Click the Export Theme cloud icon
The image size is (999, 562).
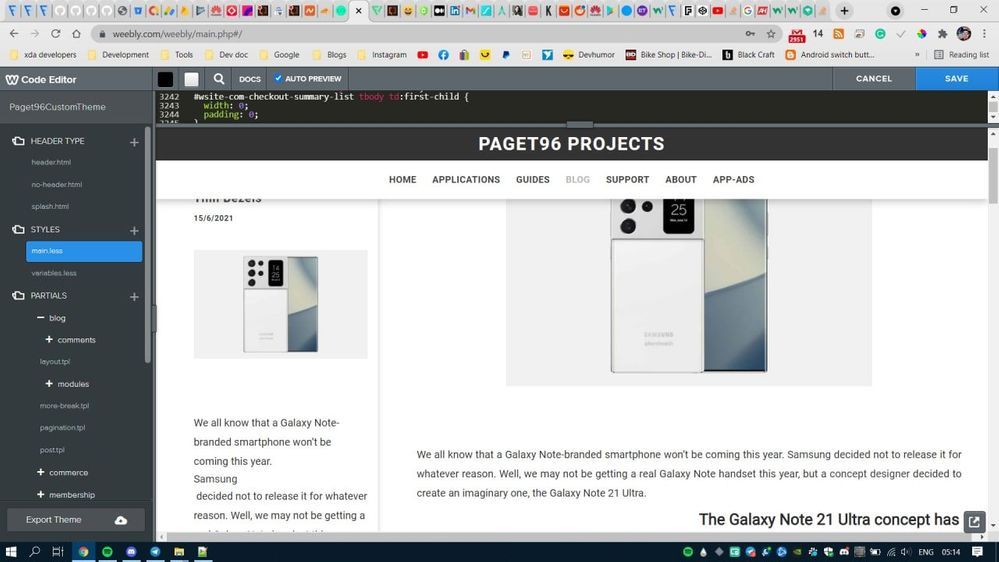(x=121, y=520)
